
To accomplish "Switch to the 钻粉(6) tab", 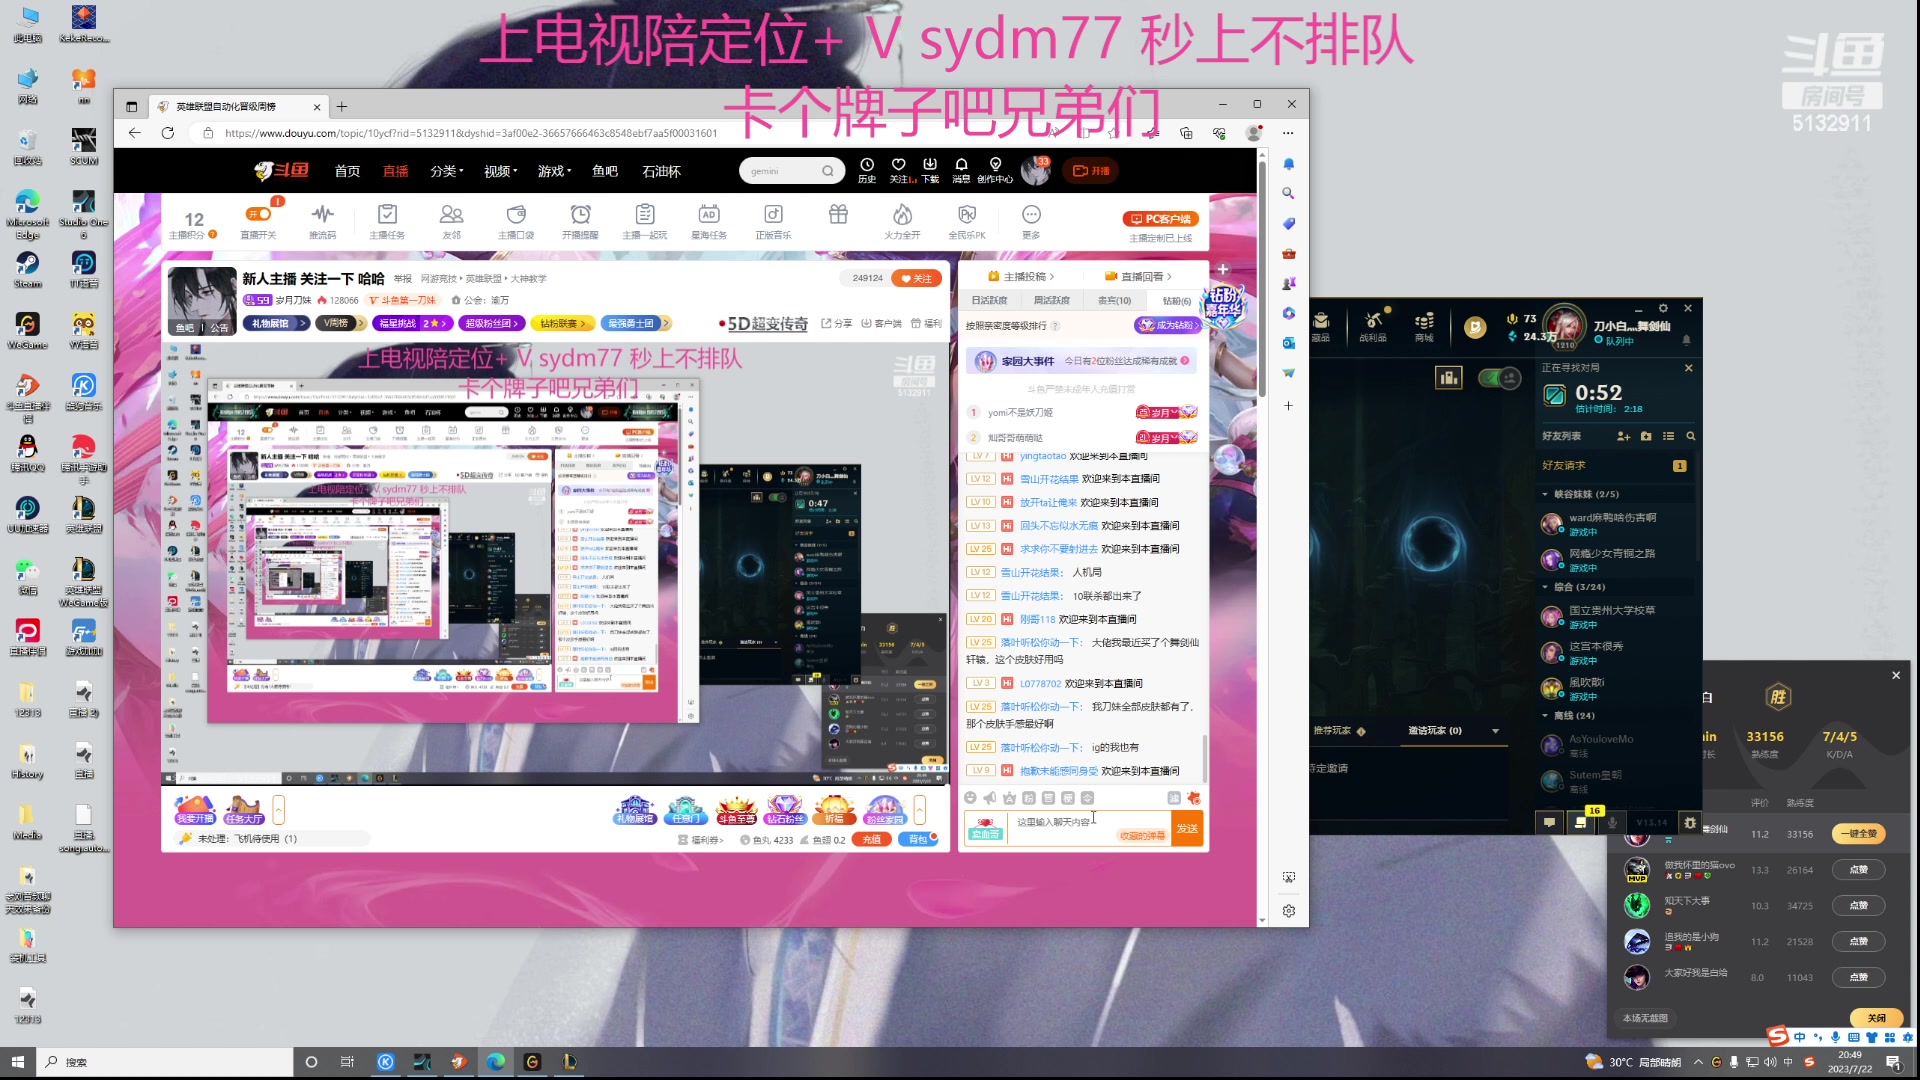I will 1176,300.
